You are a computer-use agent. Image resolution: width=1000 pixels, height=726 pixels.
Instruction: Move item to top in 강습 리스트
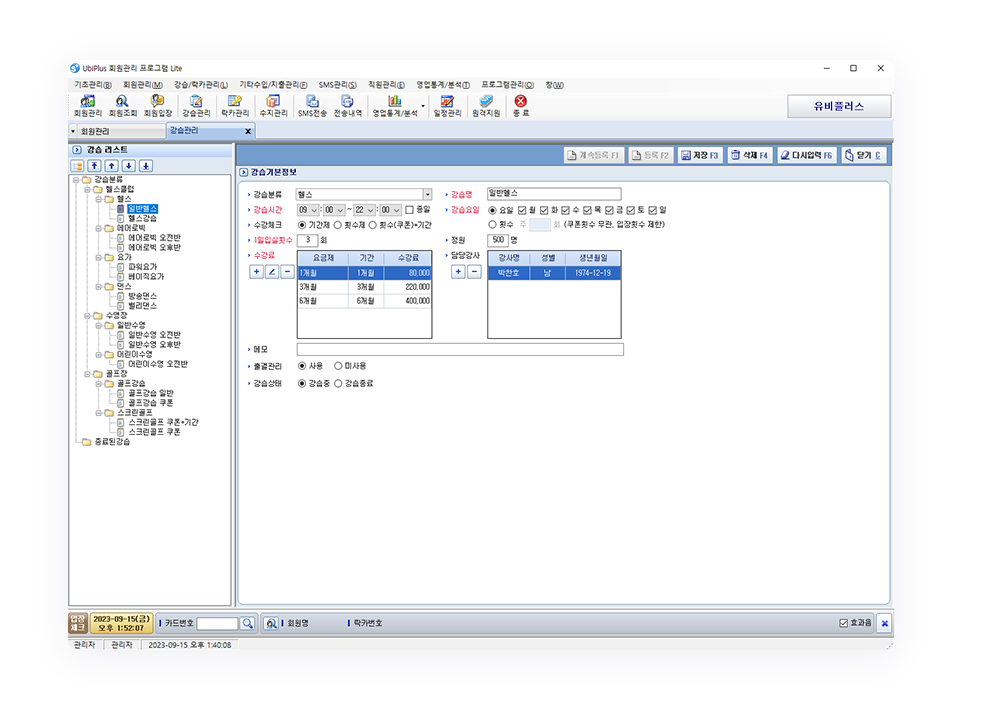tap(94, 166)
